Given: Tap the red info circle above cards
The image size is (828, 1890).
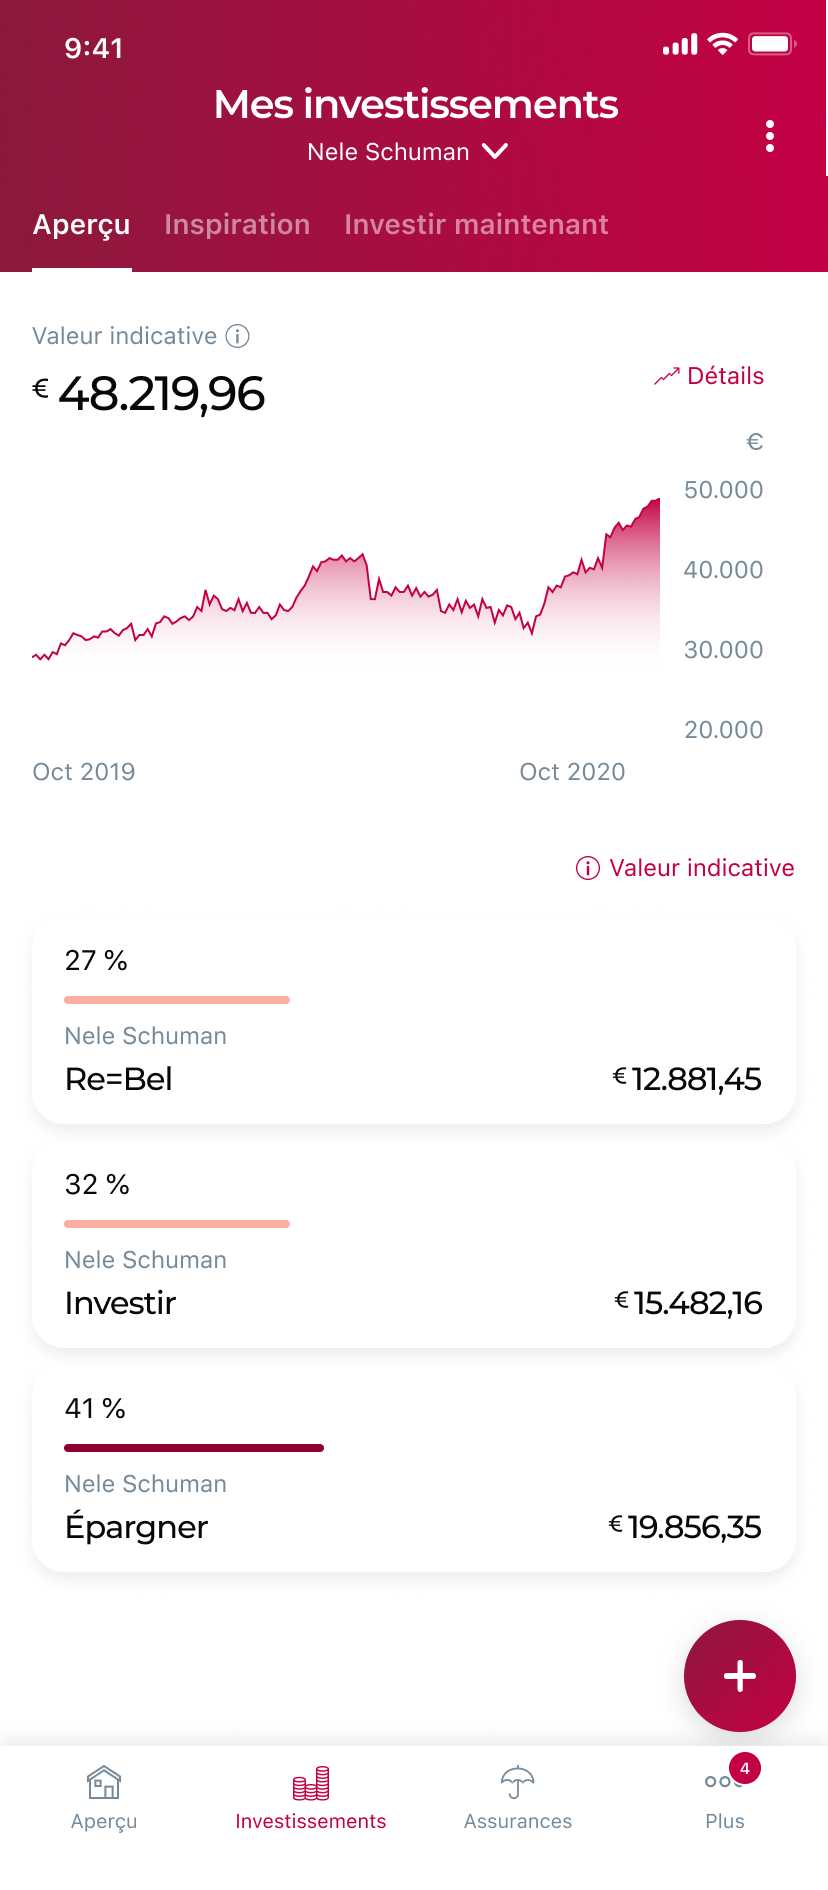Looking at the screenshot, I should (588, 868).
